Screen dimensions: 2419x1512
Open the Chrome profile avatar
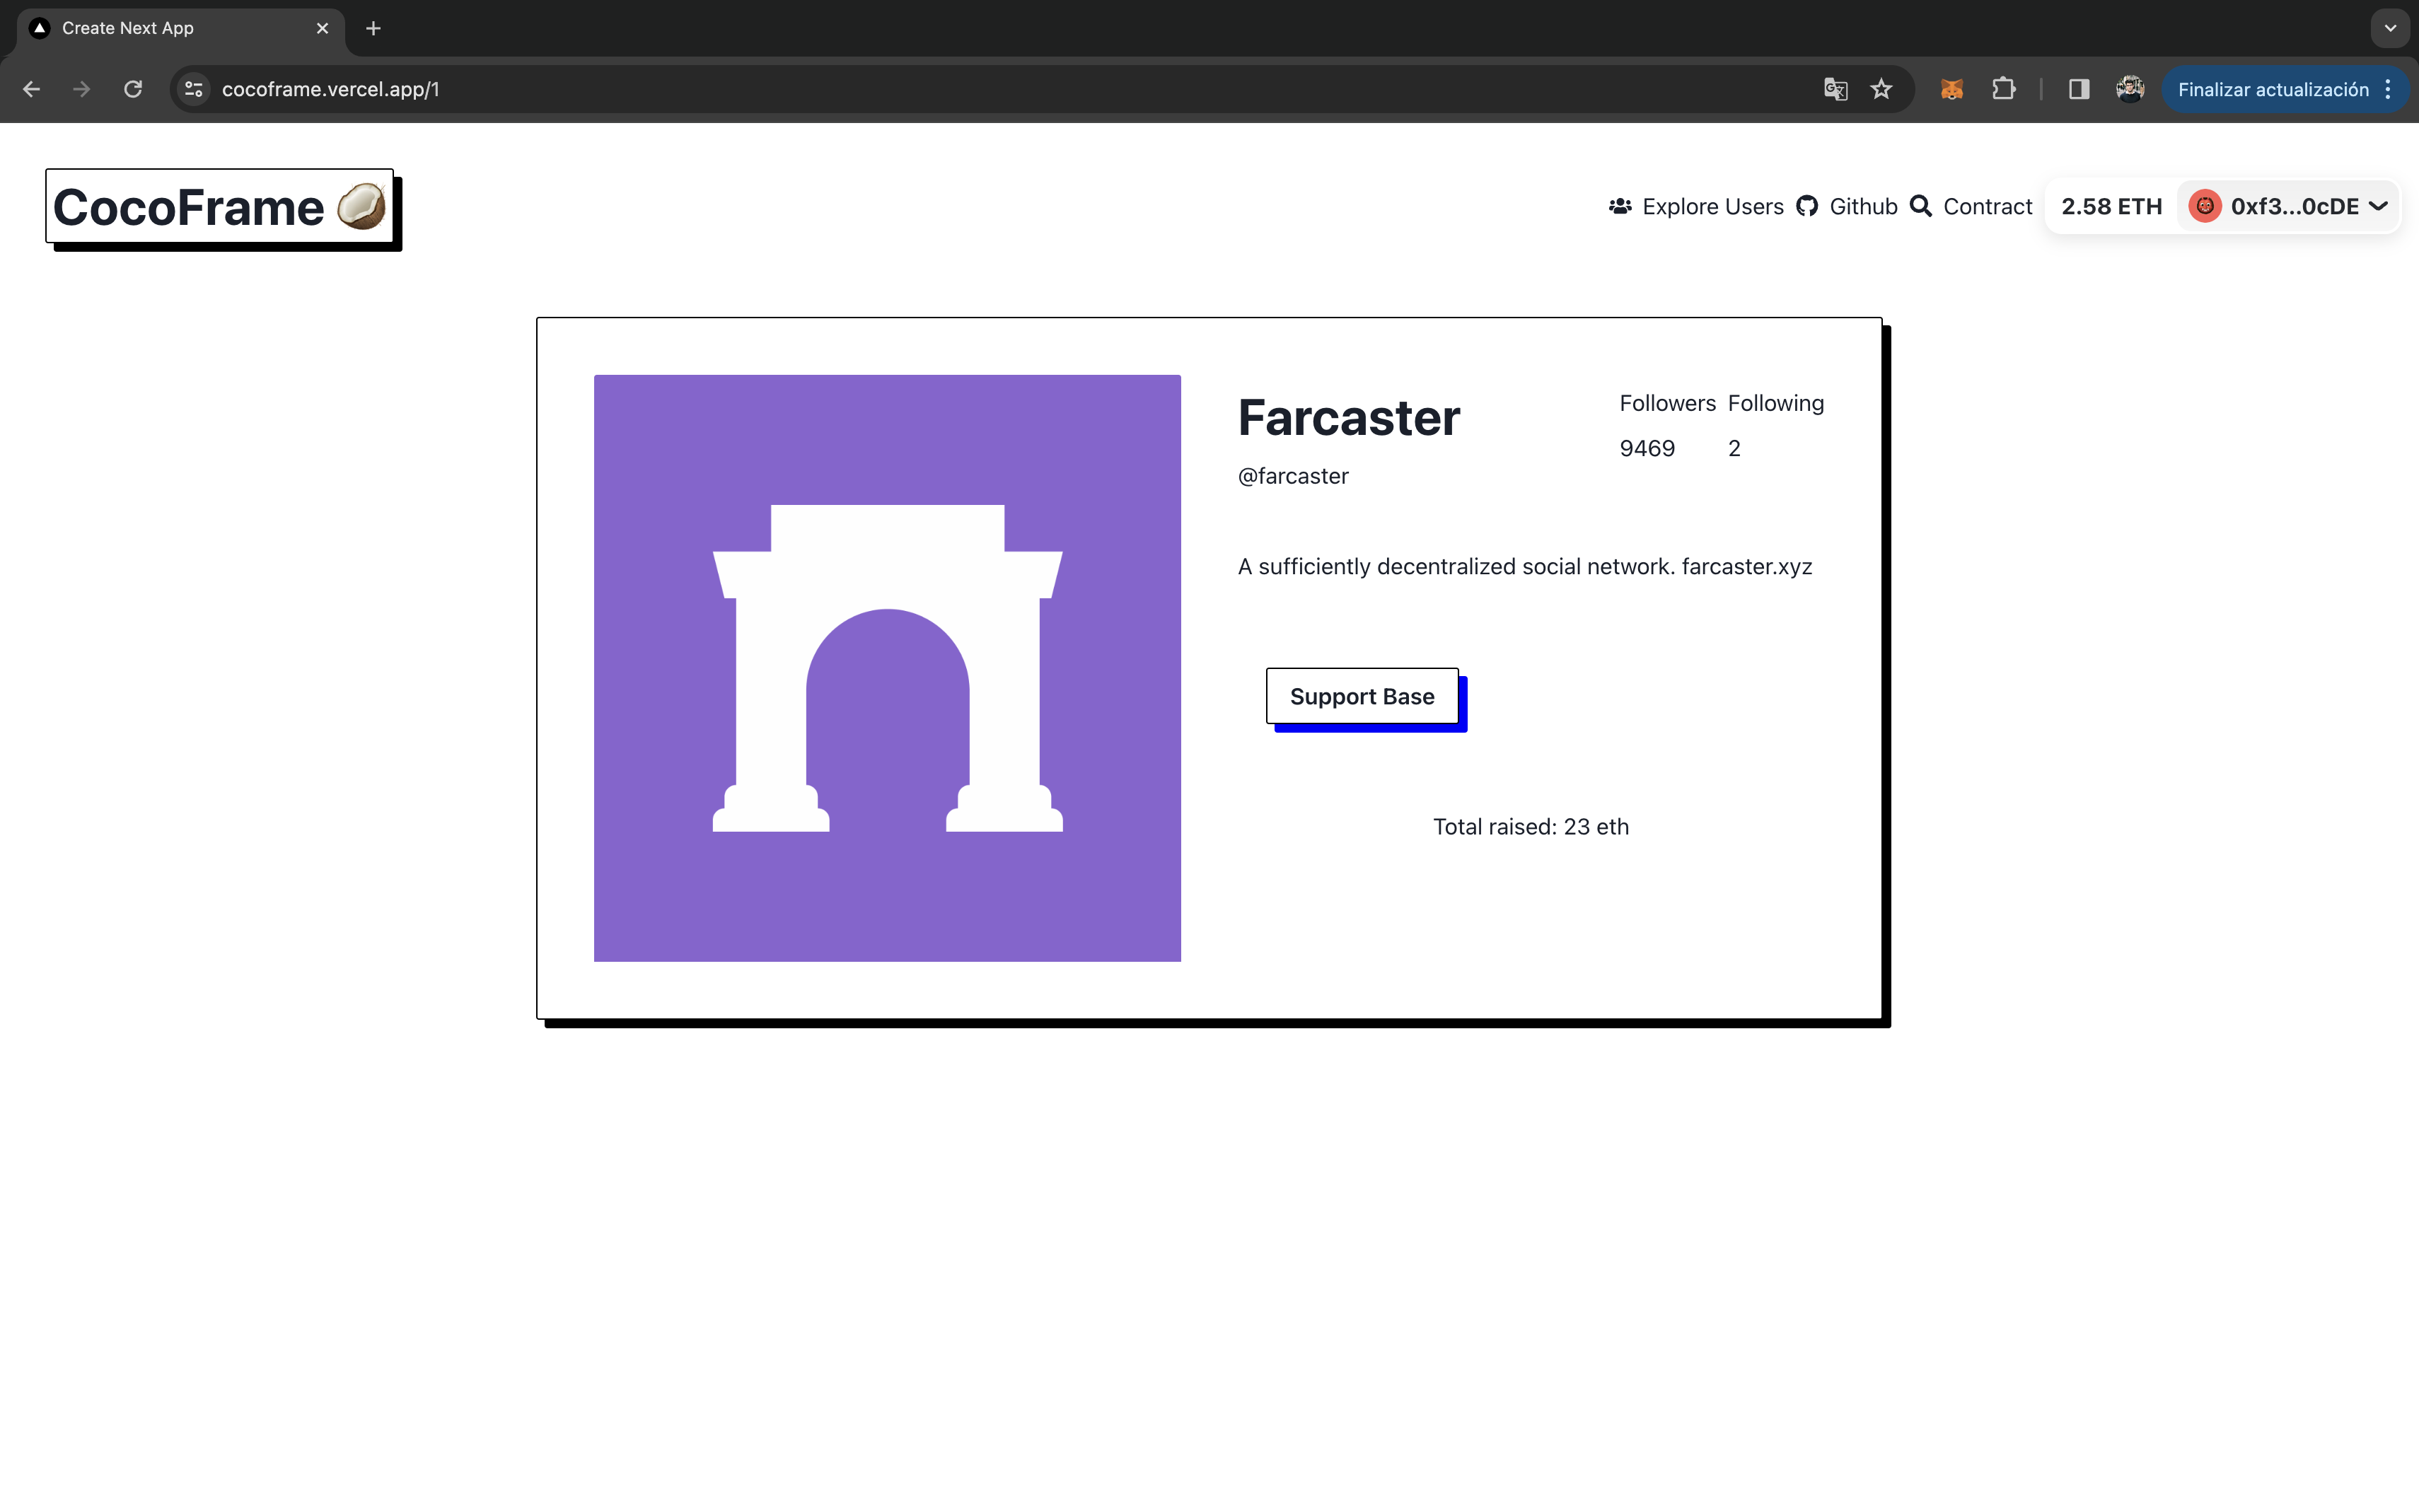pos(2130,89)
